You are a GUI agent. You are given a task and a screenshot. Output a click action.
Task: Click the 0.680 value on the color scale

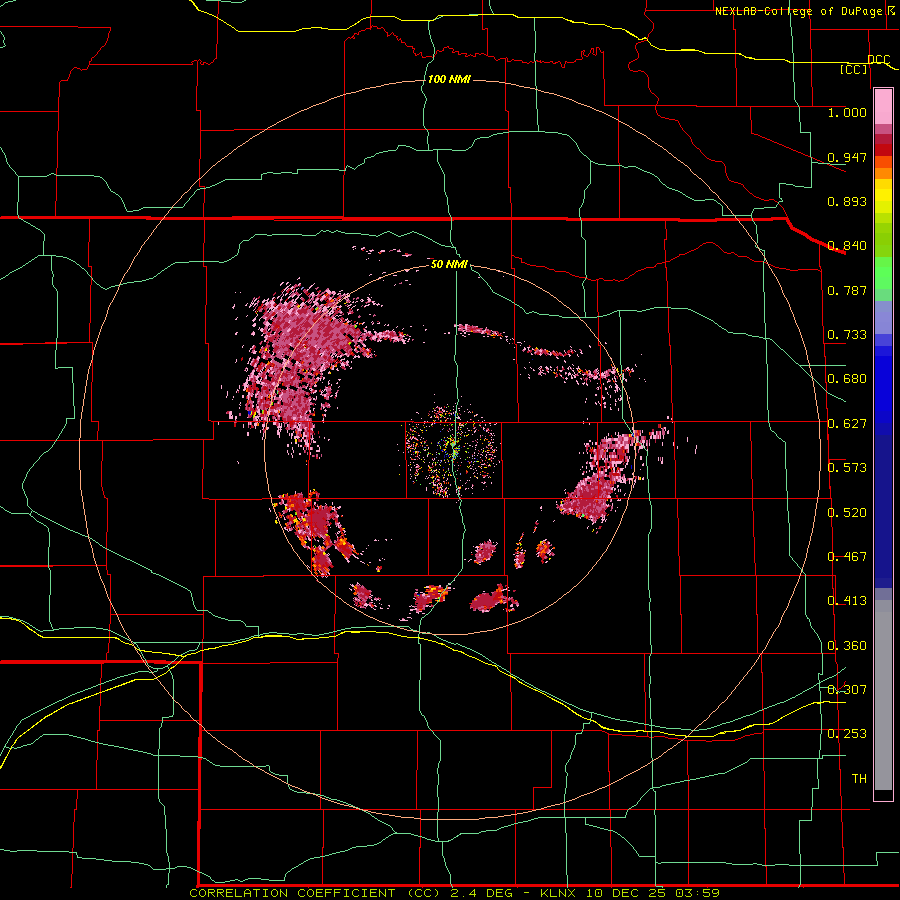pos(847,379)
